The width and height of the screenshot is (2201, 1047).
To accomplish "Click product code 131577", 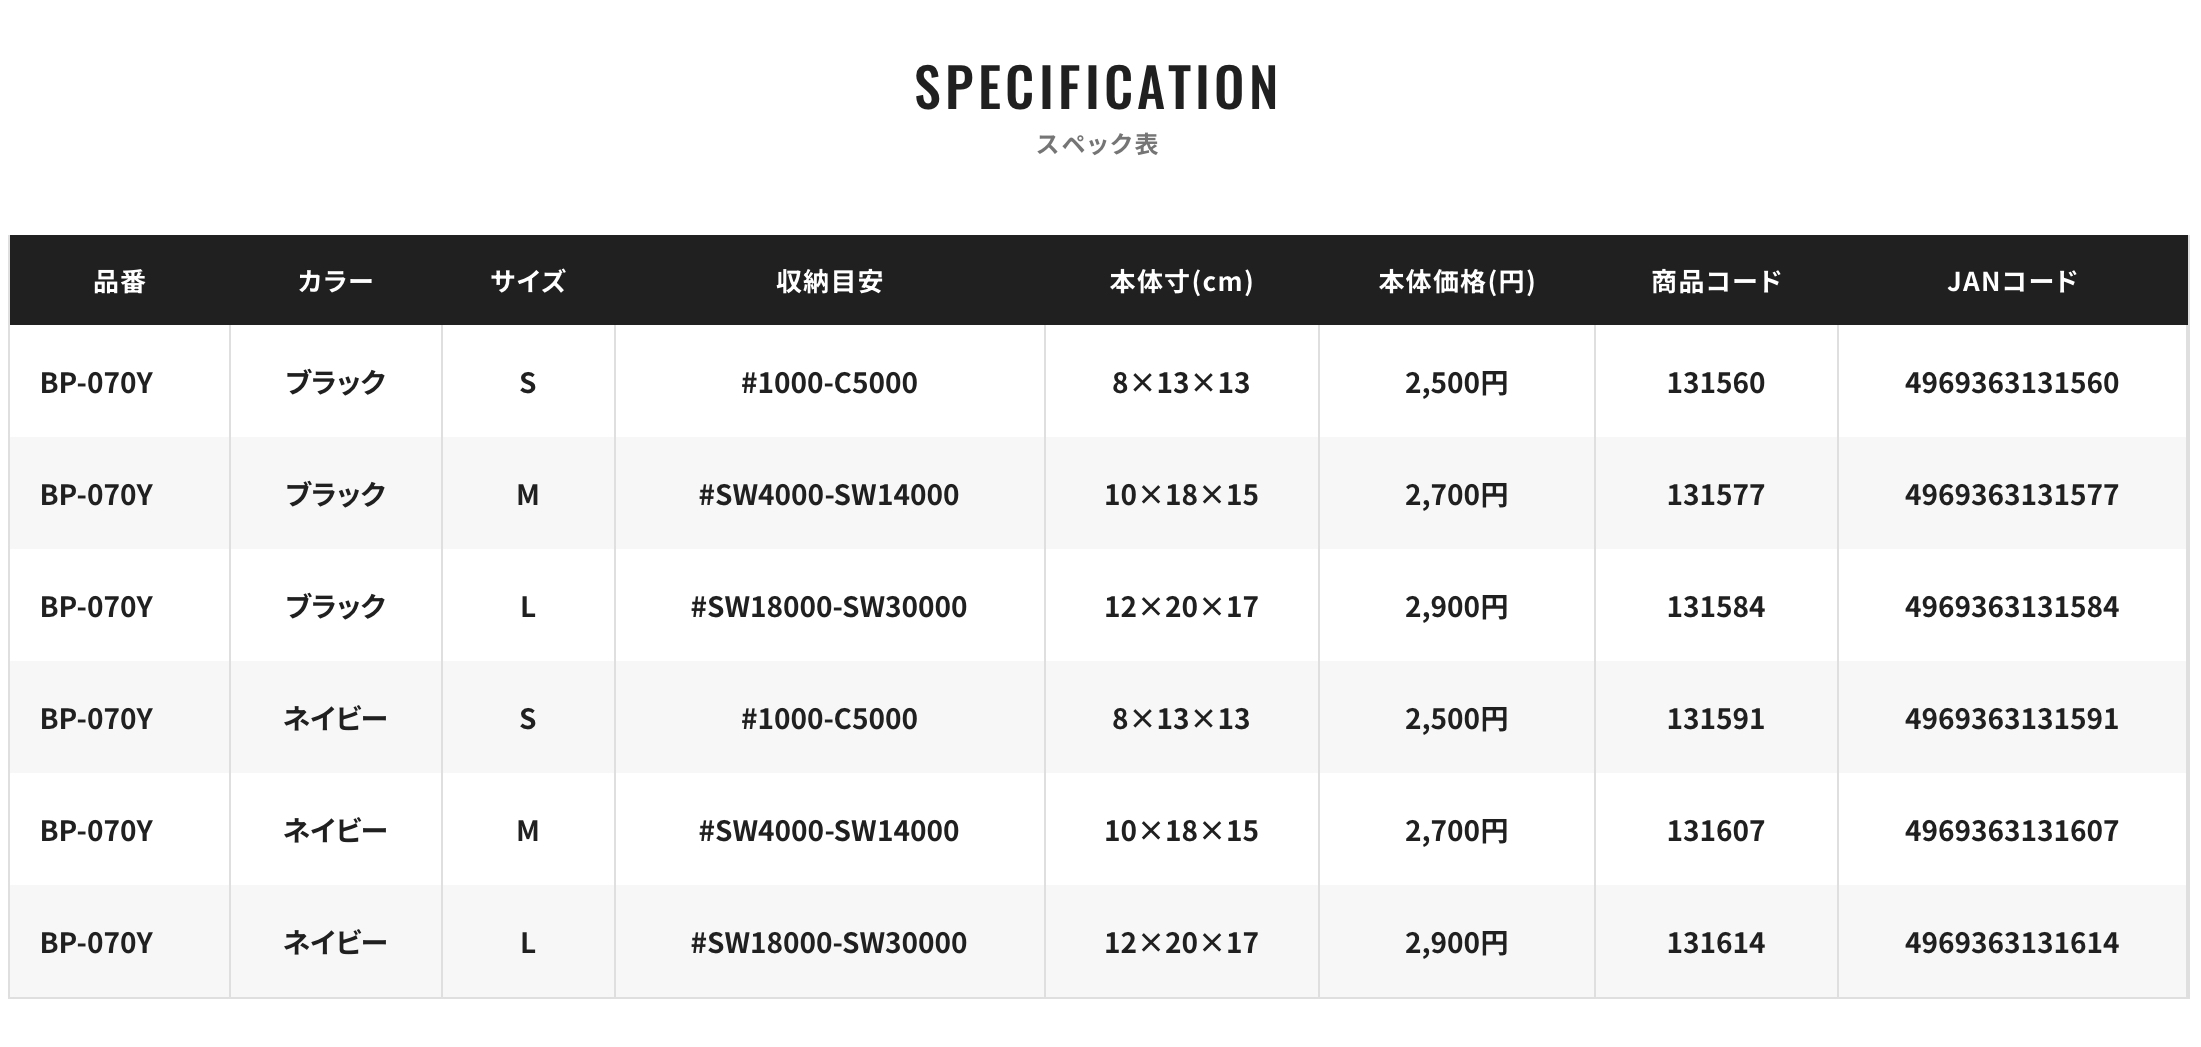I will click(1716, 495).
